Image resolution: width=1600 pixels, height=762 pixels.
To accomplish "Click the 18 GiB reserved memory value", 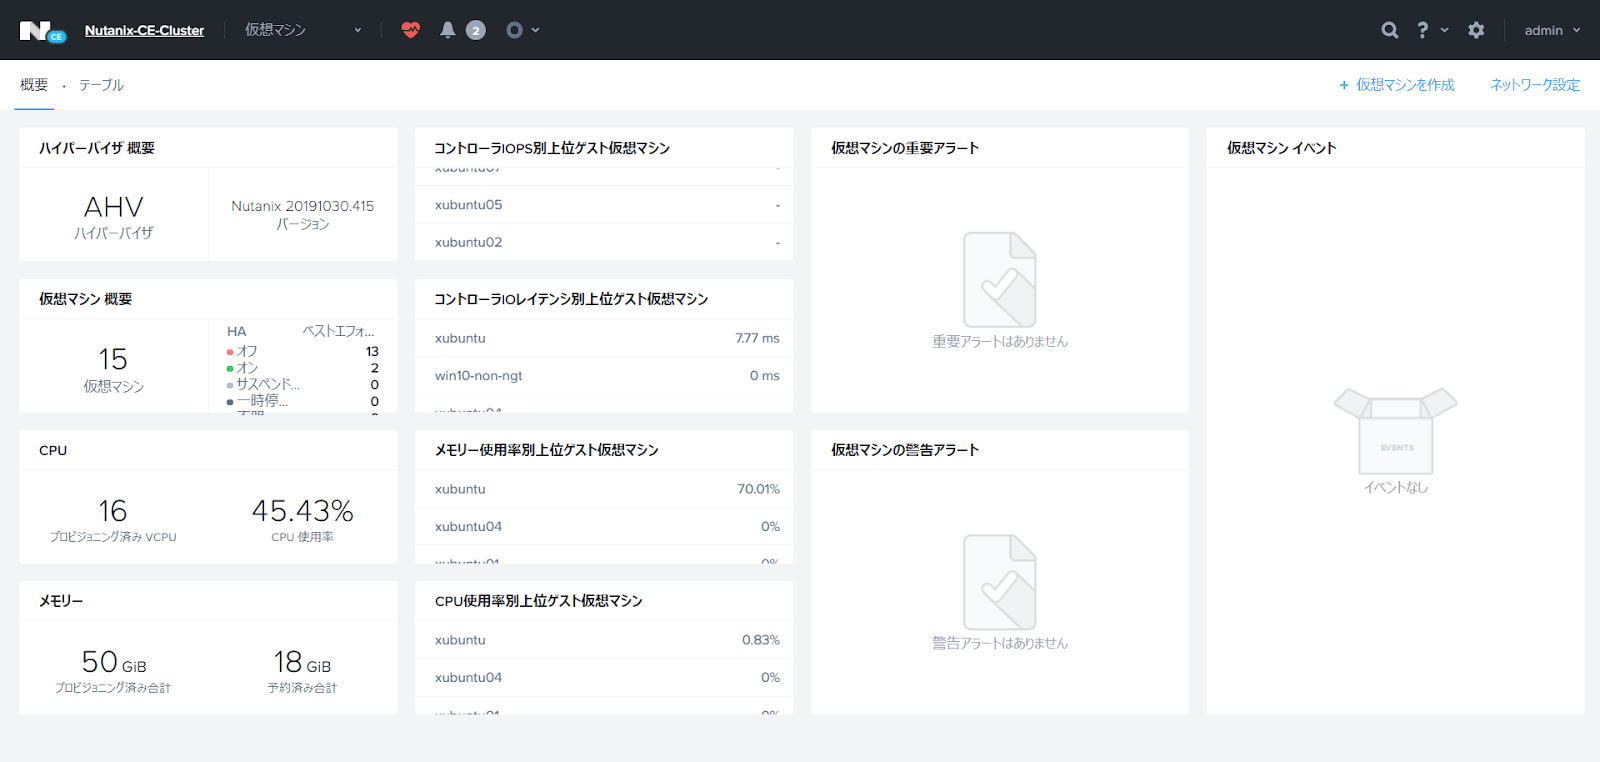I will pyautogui.click(x=302, y=662).
